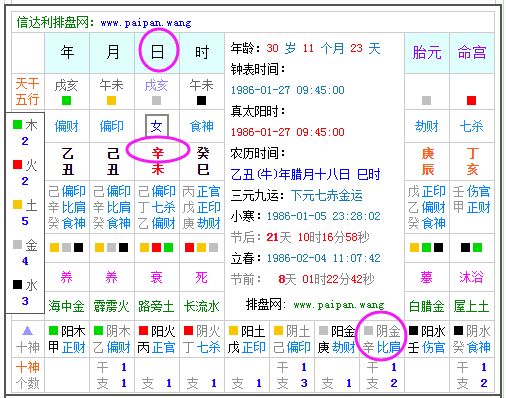Click the purple triangle above 十神

tap(27, 331)
